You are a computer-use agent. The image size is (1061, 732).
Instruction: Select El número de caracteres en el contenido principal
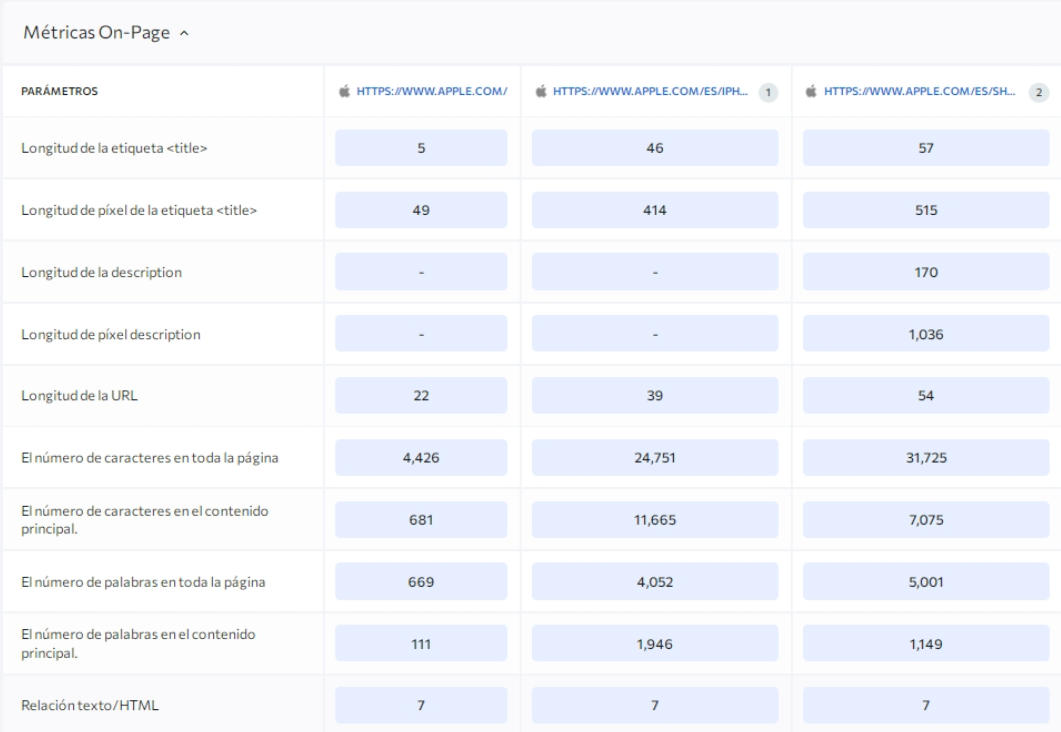pos(145,520)
